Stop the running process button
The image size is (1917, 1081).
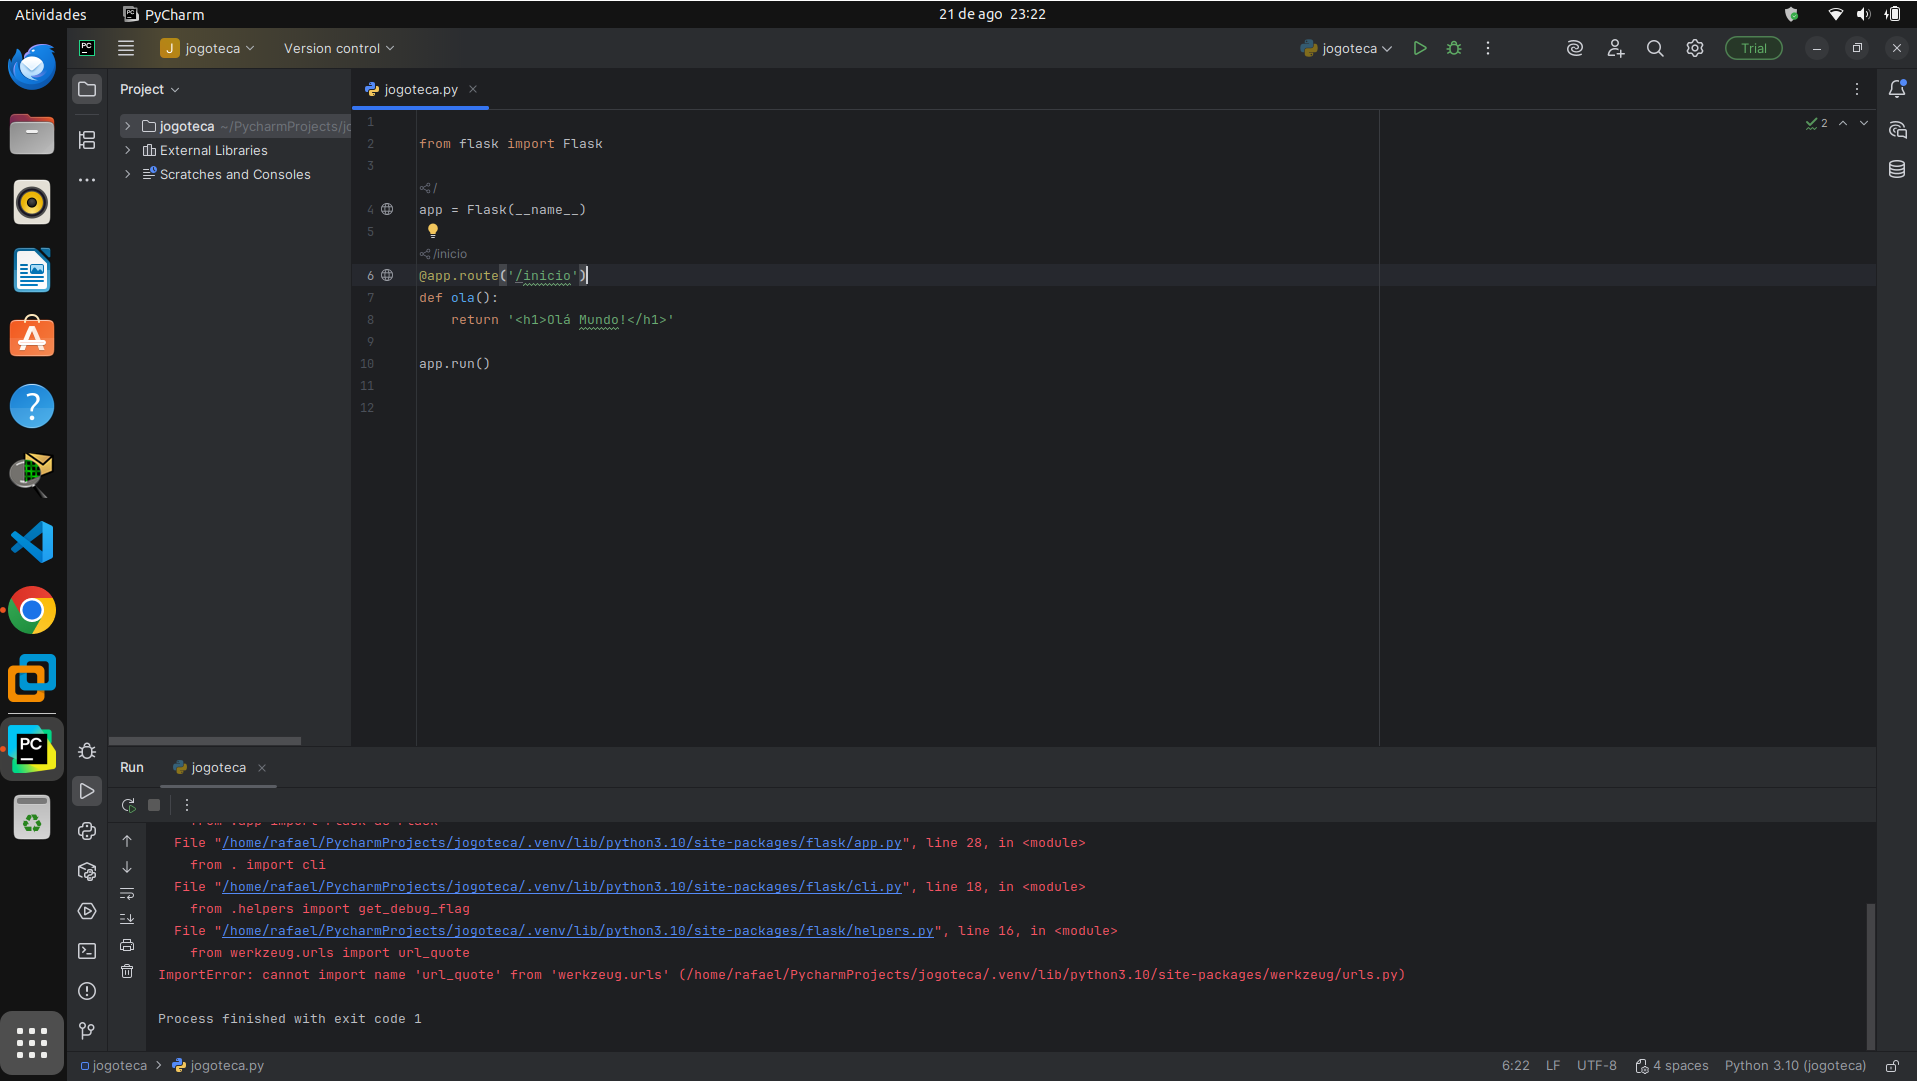pos(154,805)
